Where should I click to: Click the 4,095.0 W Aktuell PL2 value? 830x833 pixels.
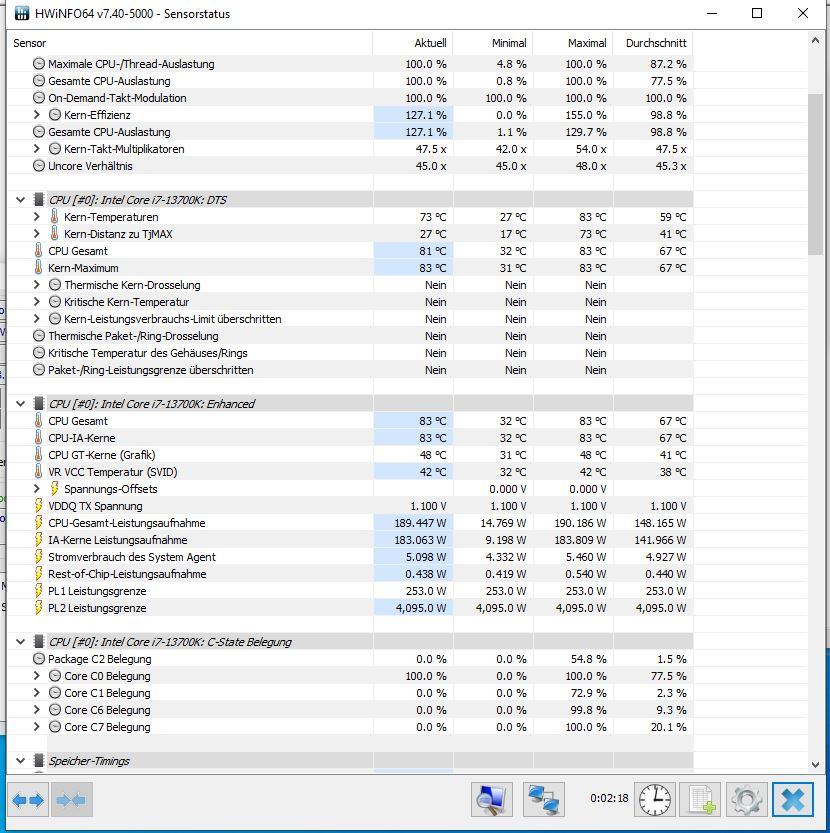(x=421, y=608)
